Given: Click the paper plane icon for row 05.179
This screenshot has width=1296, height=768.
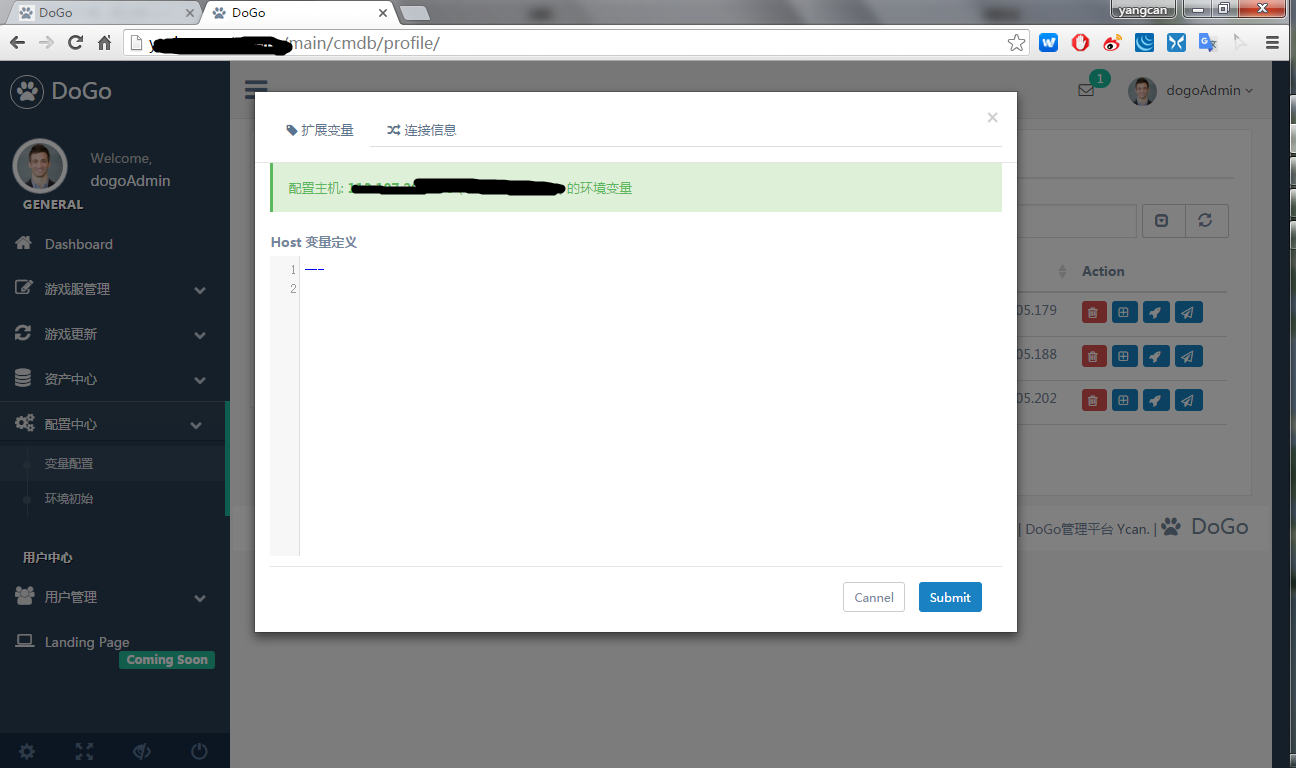Looking at the screenshot, I should 1188,312.
